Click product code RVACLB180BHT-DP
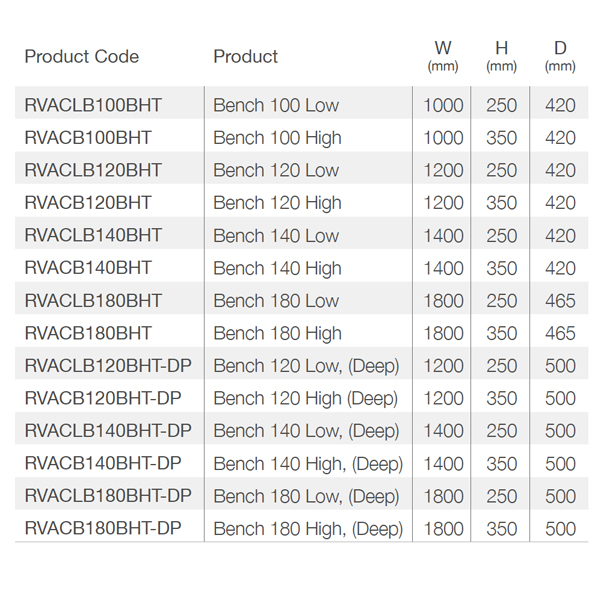This screenshot has width=600, height=600. click(108, 496)
